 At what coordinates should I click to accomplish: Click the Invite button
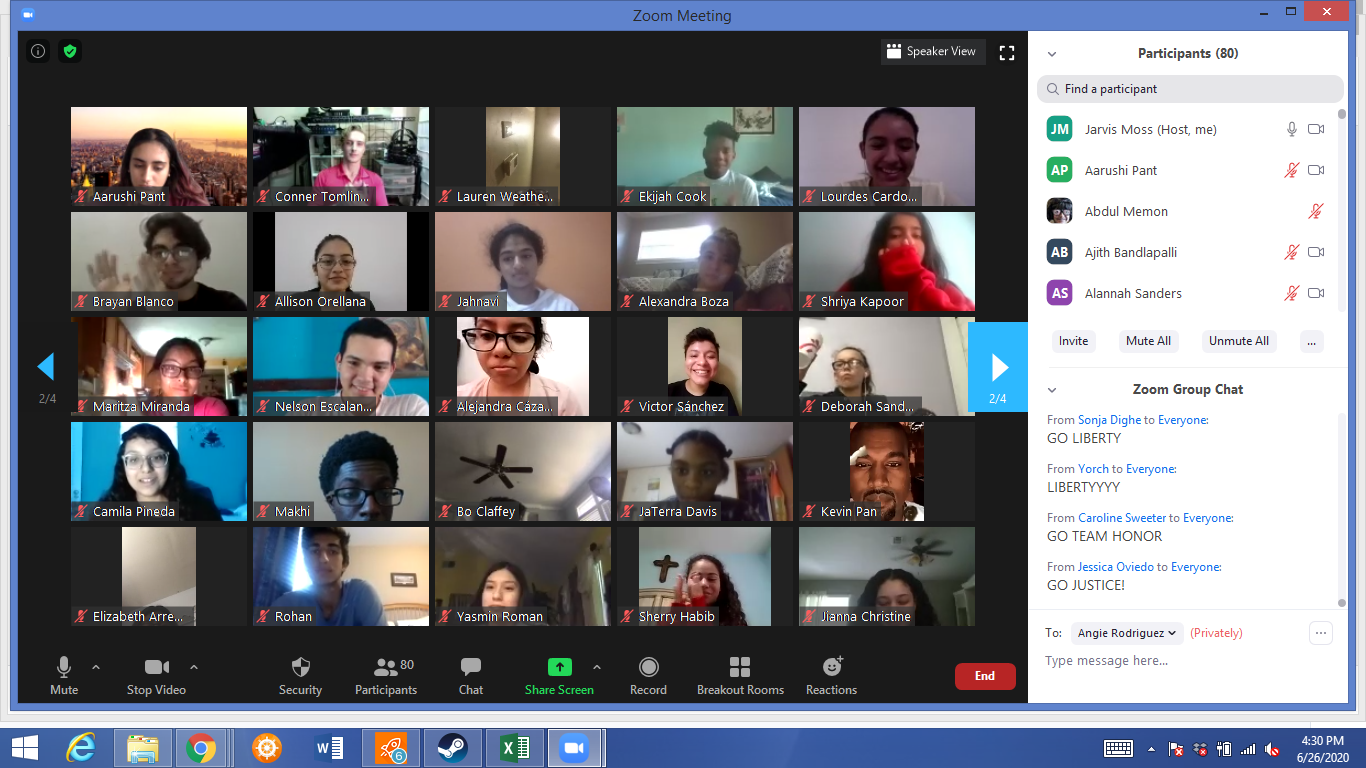coord(1073,341)
